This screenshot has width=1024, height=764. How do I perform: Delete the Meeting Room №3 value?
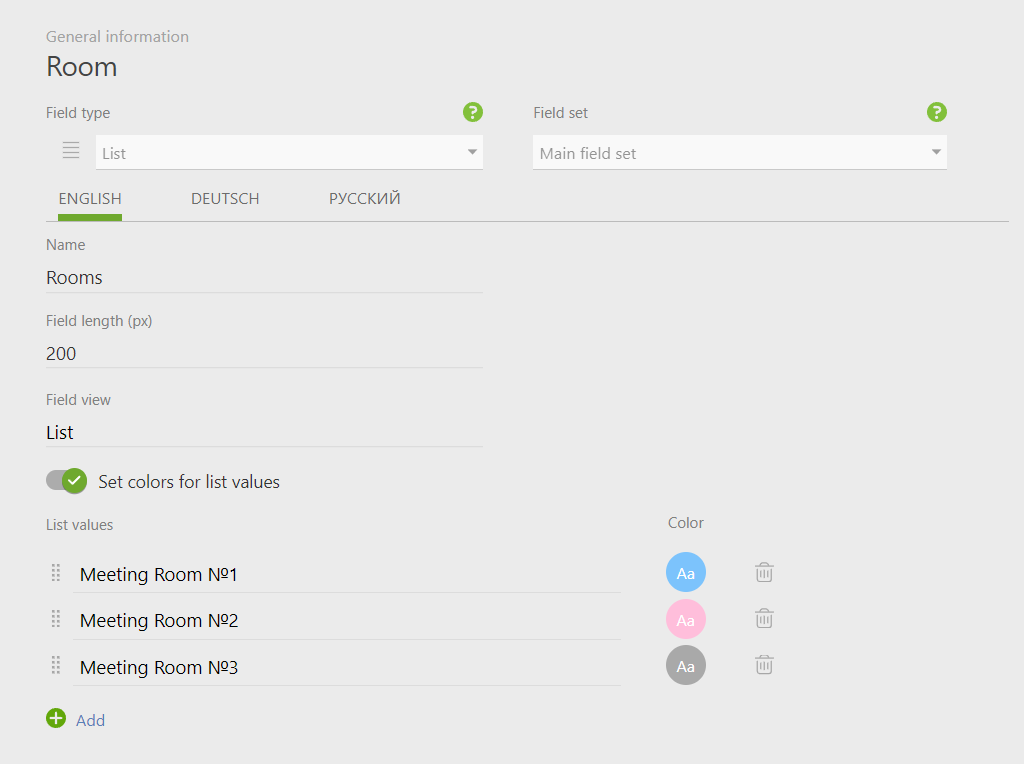pyautogui.click(x=764, y=665)
